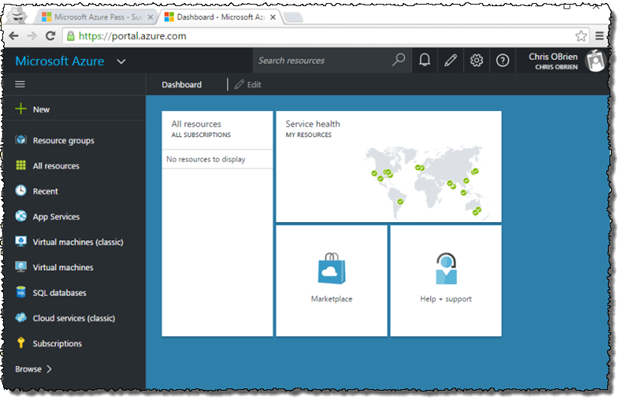The width and height of the screenshot is (624, 406).
Task: Click the search magnifier icon
Action: click(x=398, y=60)
